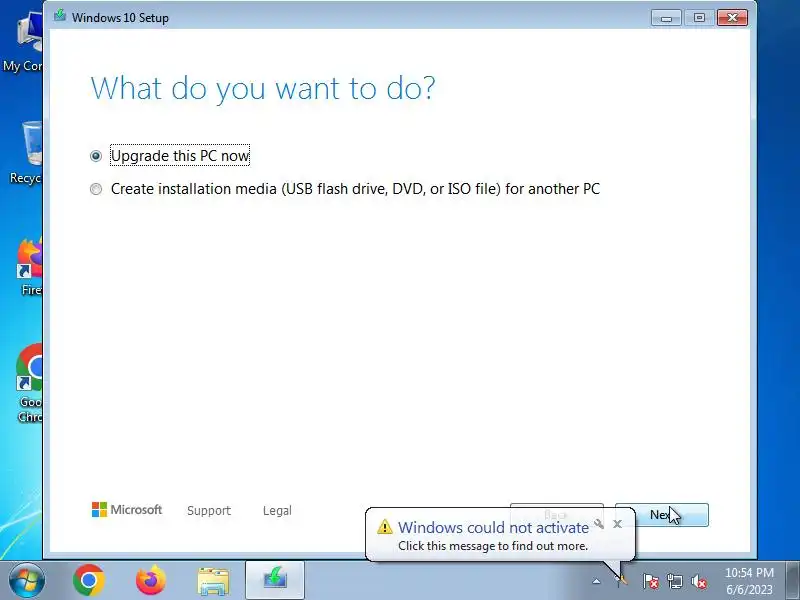This screenshot has width=800, height=600.
Task: Launch Firefox from the taskbar
Action: 151,580
